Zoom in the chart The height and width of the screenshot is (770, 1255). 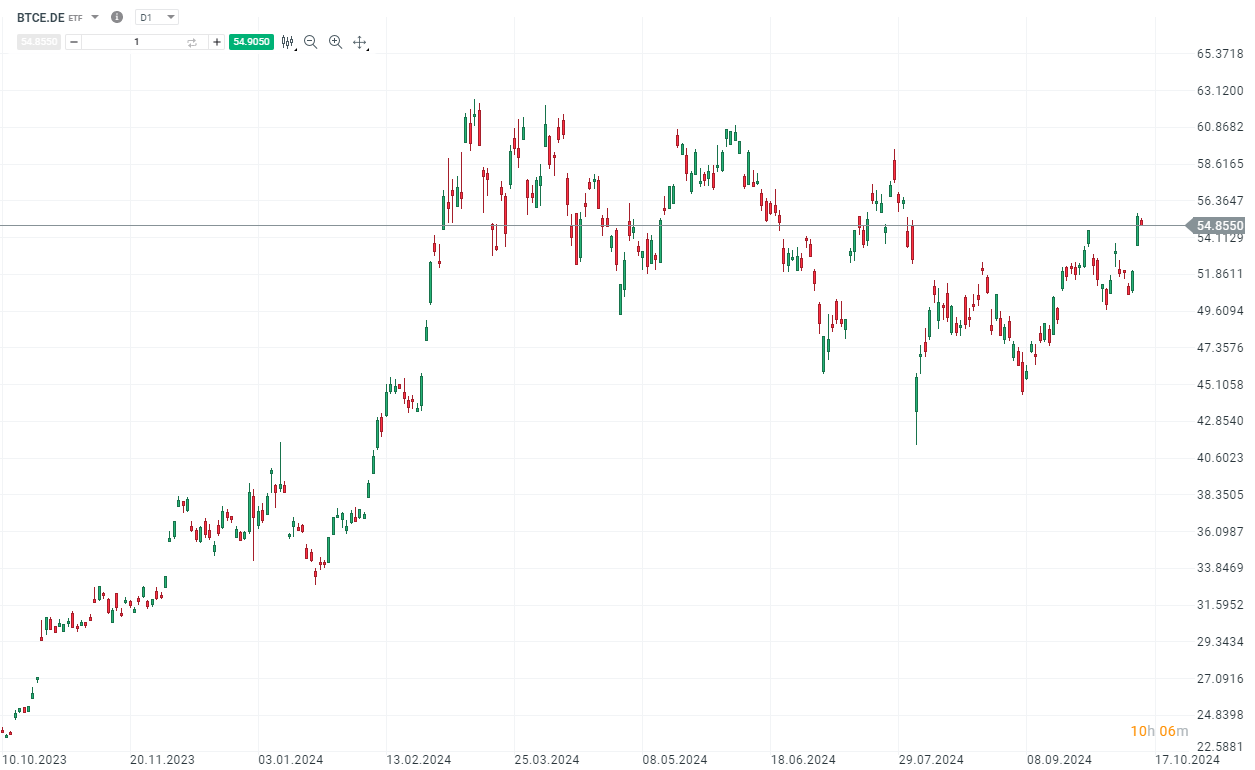335,42
